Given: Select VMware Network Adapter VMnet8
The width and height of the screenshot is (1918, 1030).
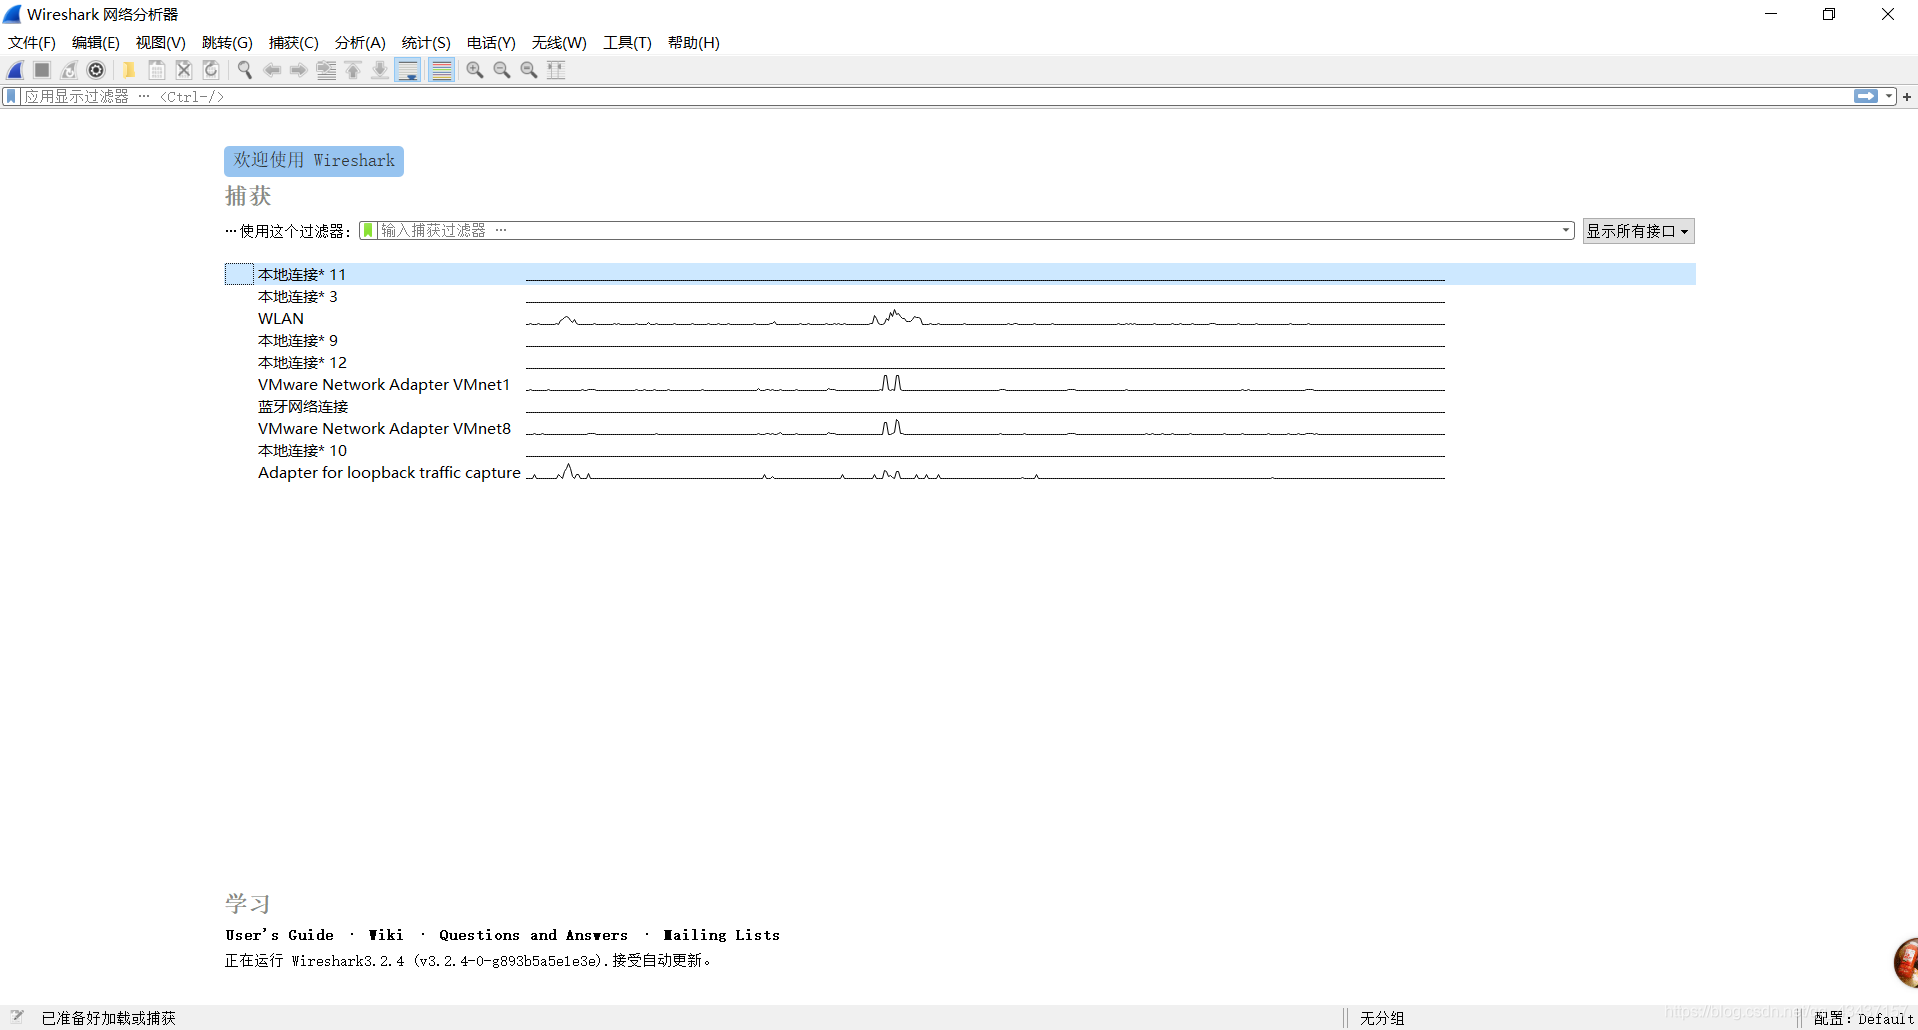Looking at the screenshot, I should click(960, 428).
